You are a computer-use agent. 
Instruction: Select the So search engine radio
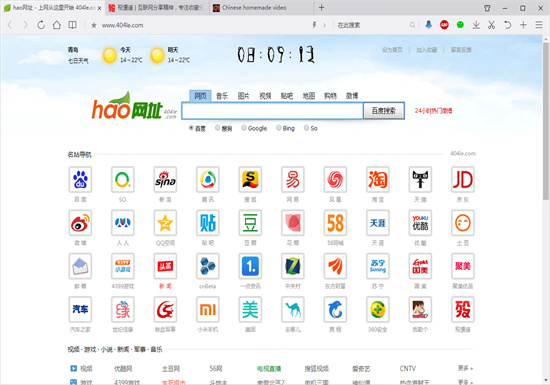[x=306, y=128]
